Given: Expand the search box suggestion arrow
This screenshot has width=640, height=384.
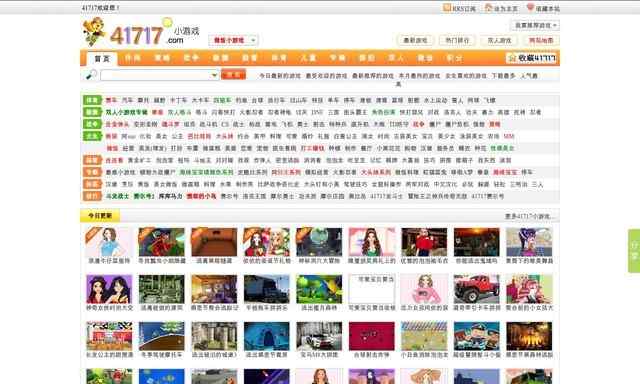Looking at the screenshot, I should tap(214, 75).
